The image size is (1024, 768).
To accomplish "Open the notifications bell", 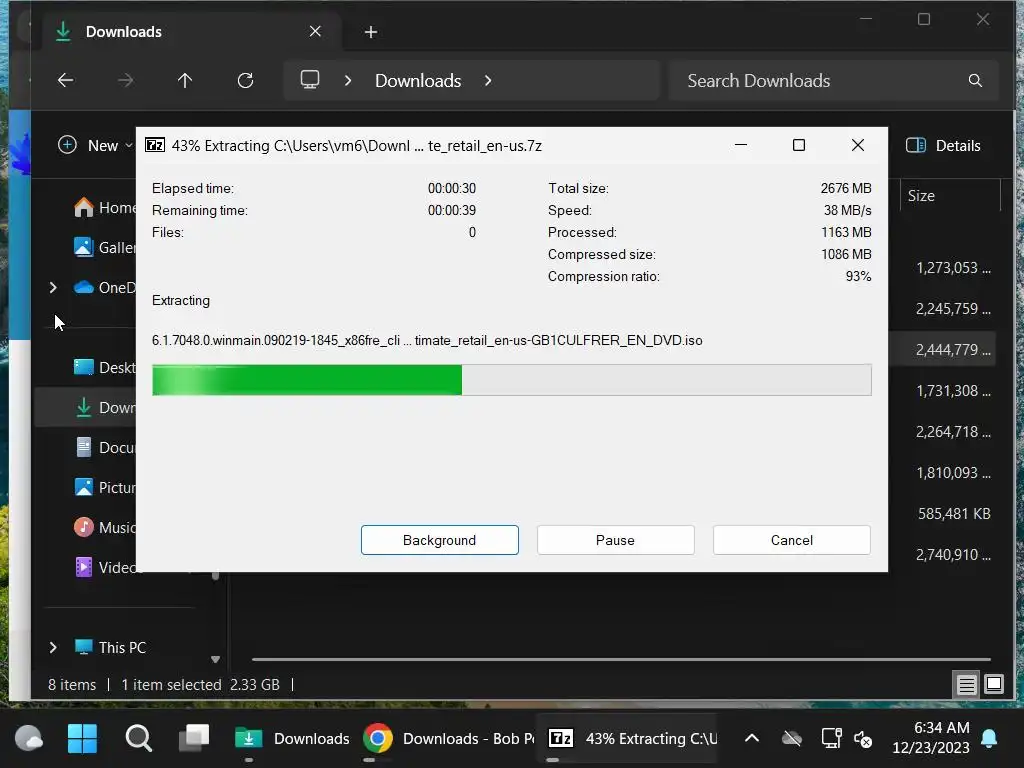I will click(x=989, y=738).
